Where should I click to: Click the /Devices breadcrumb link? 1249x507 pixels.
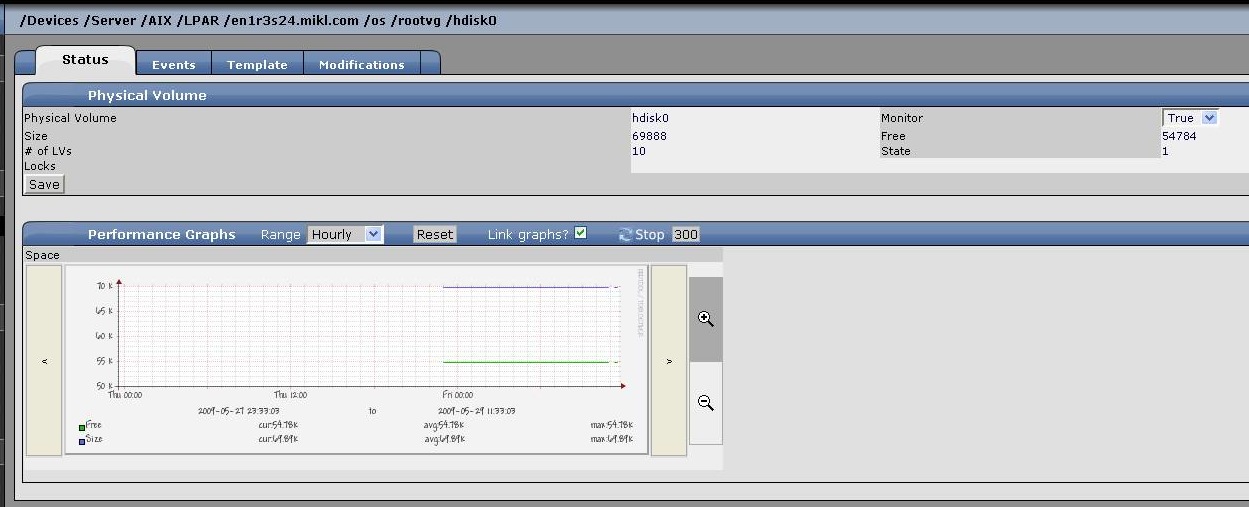click(50, 20)
